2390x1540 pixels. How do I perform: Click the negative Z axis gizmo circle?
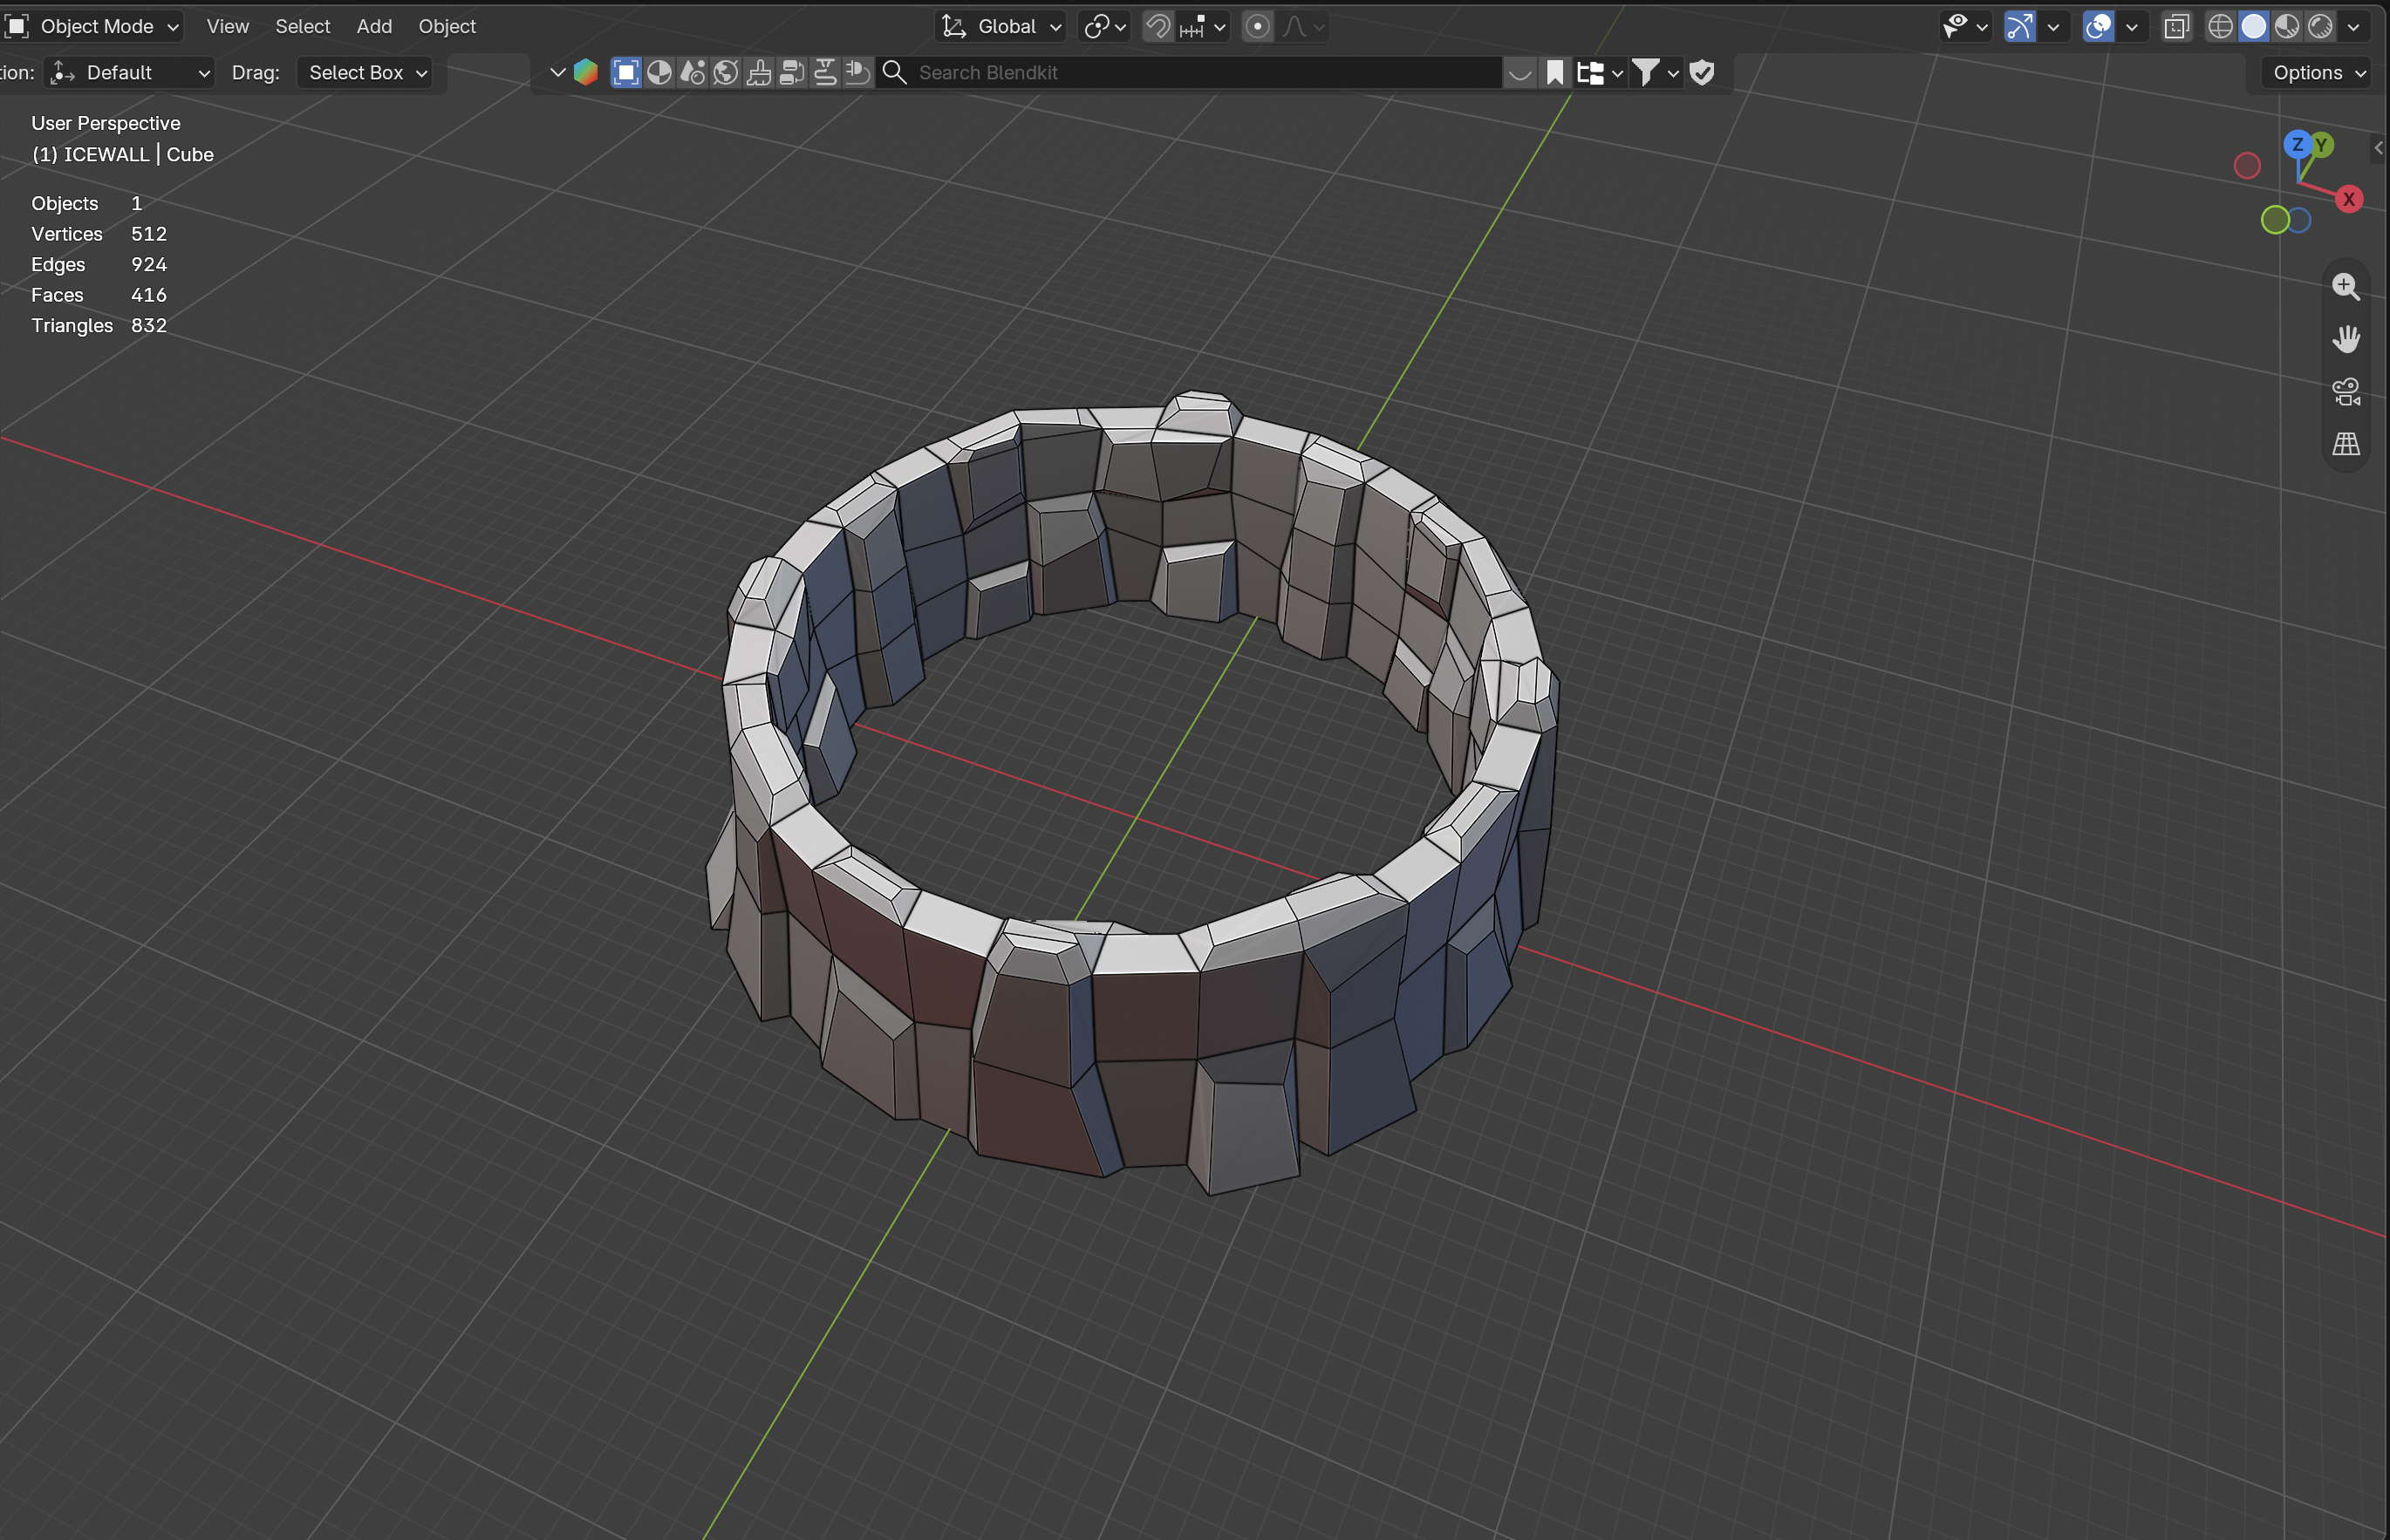2300,220
